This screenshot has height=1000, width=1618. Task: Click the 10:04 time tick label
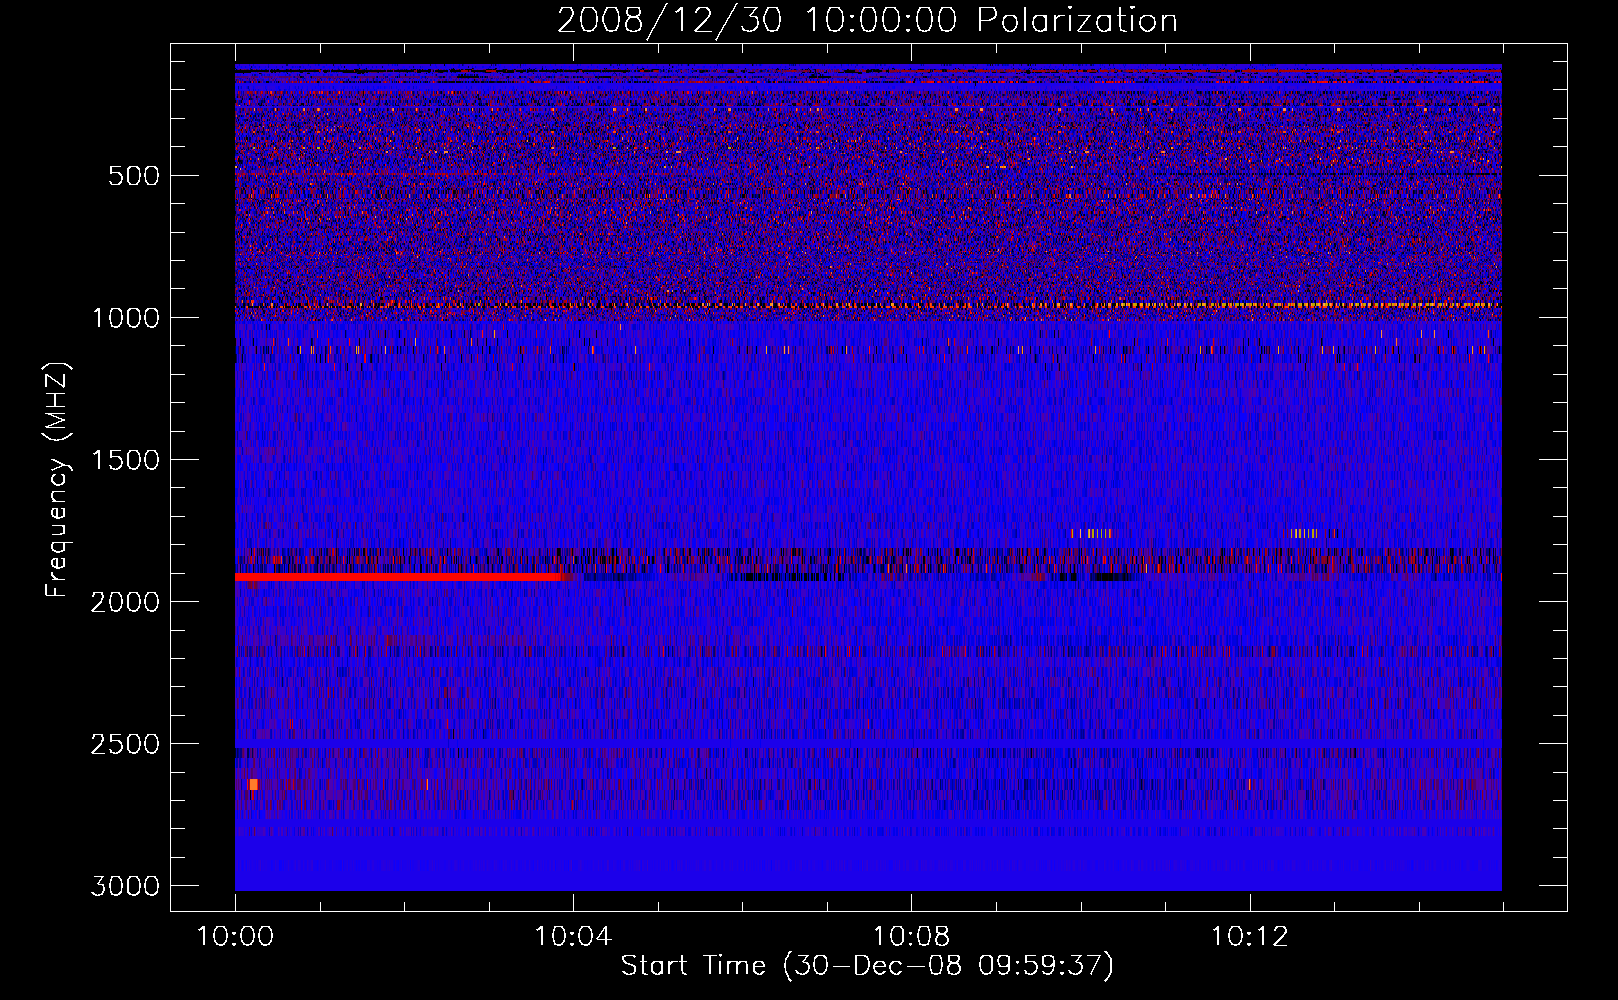pyautogui.click(x=573, y=937)
